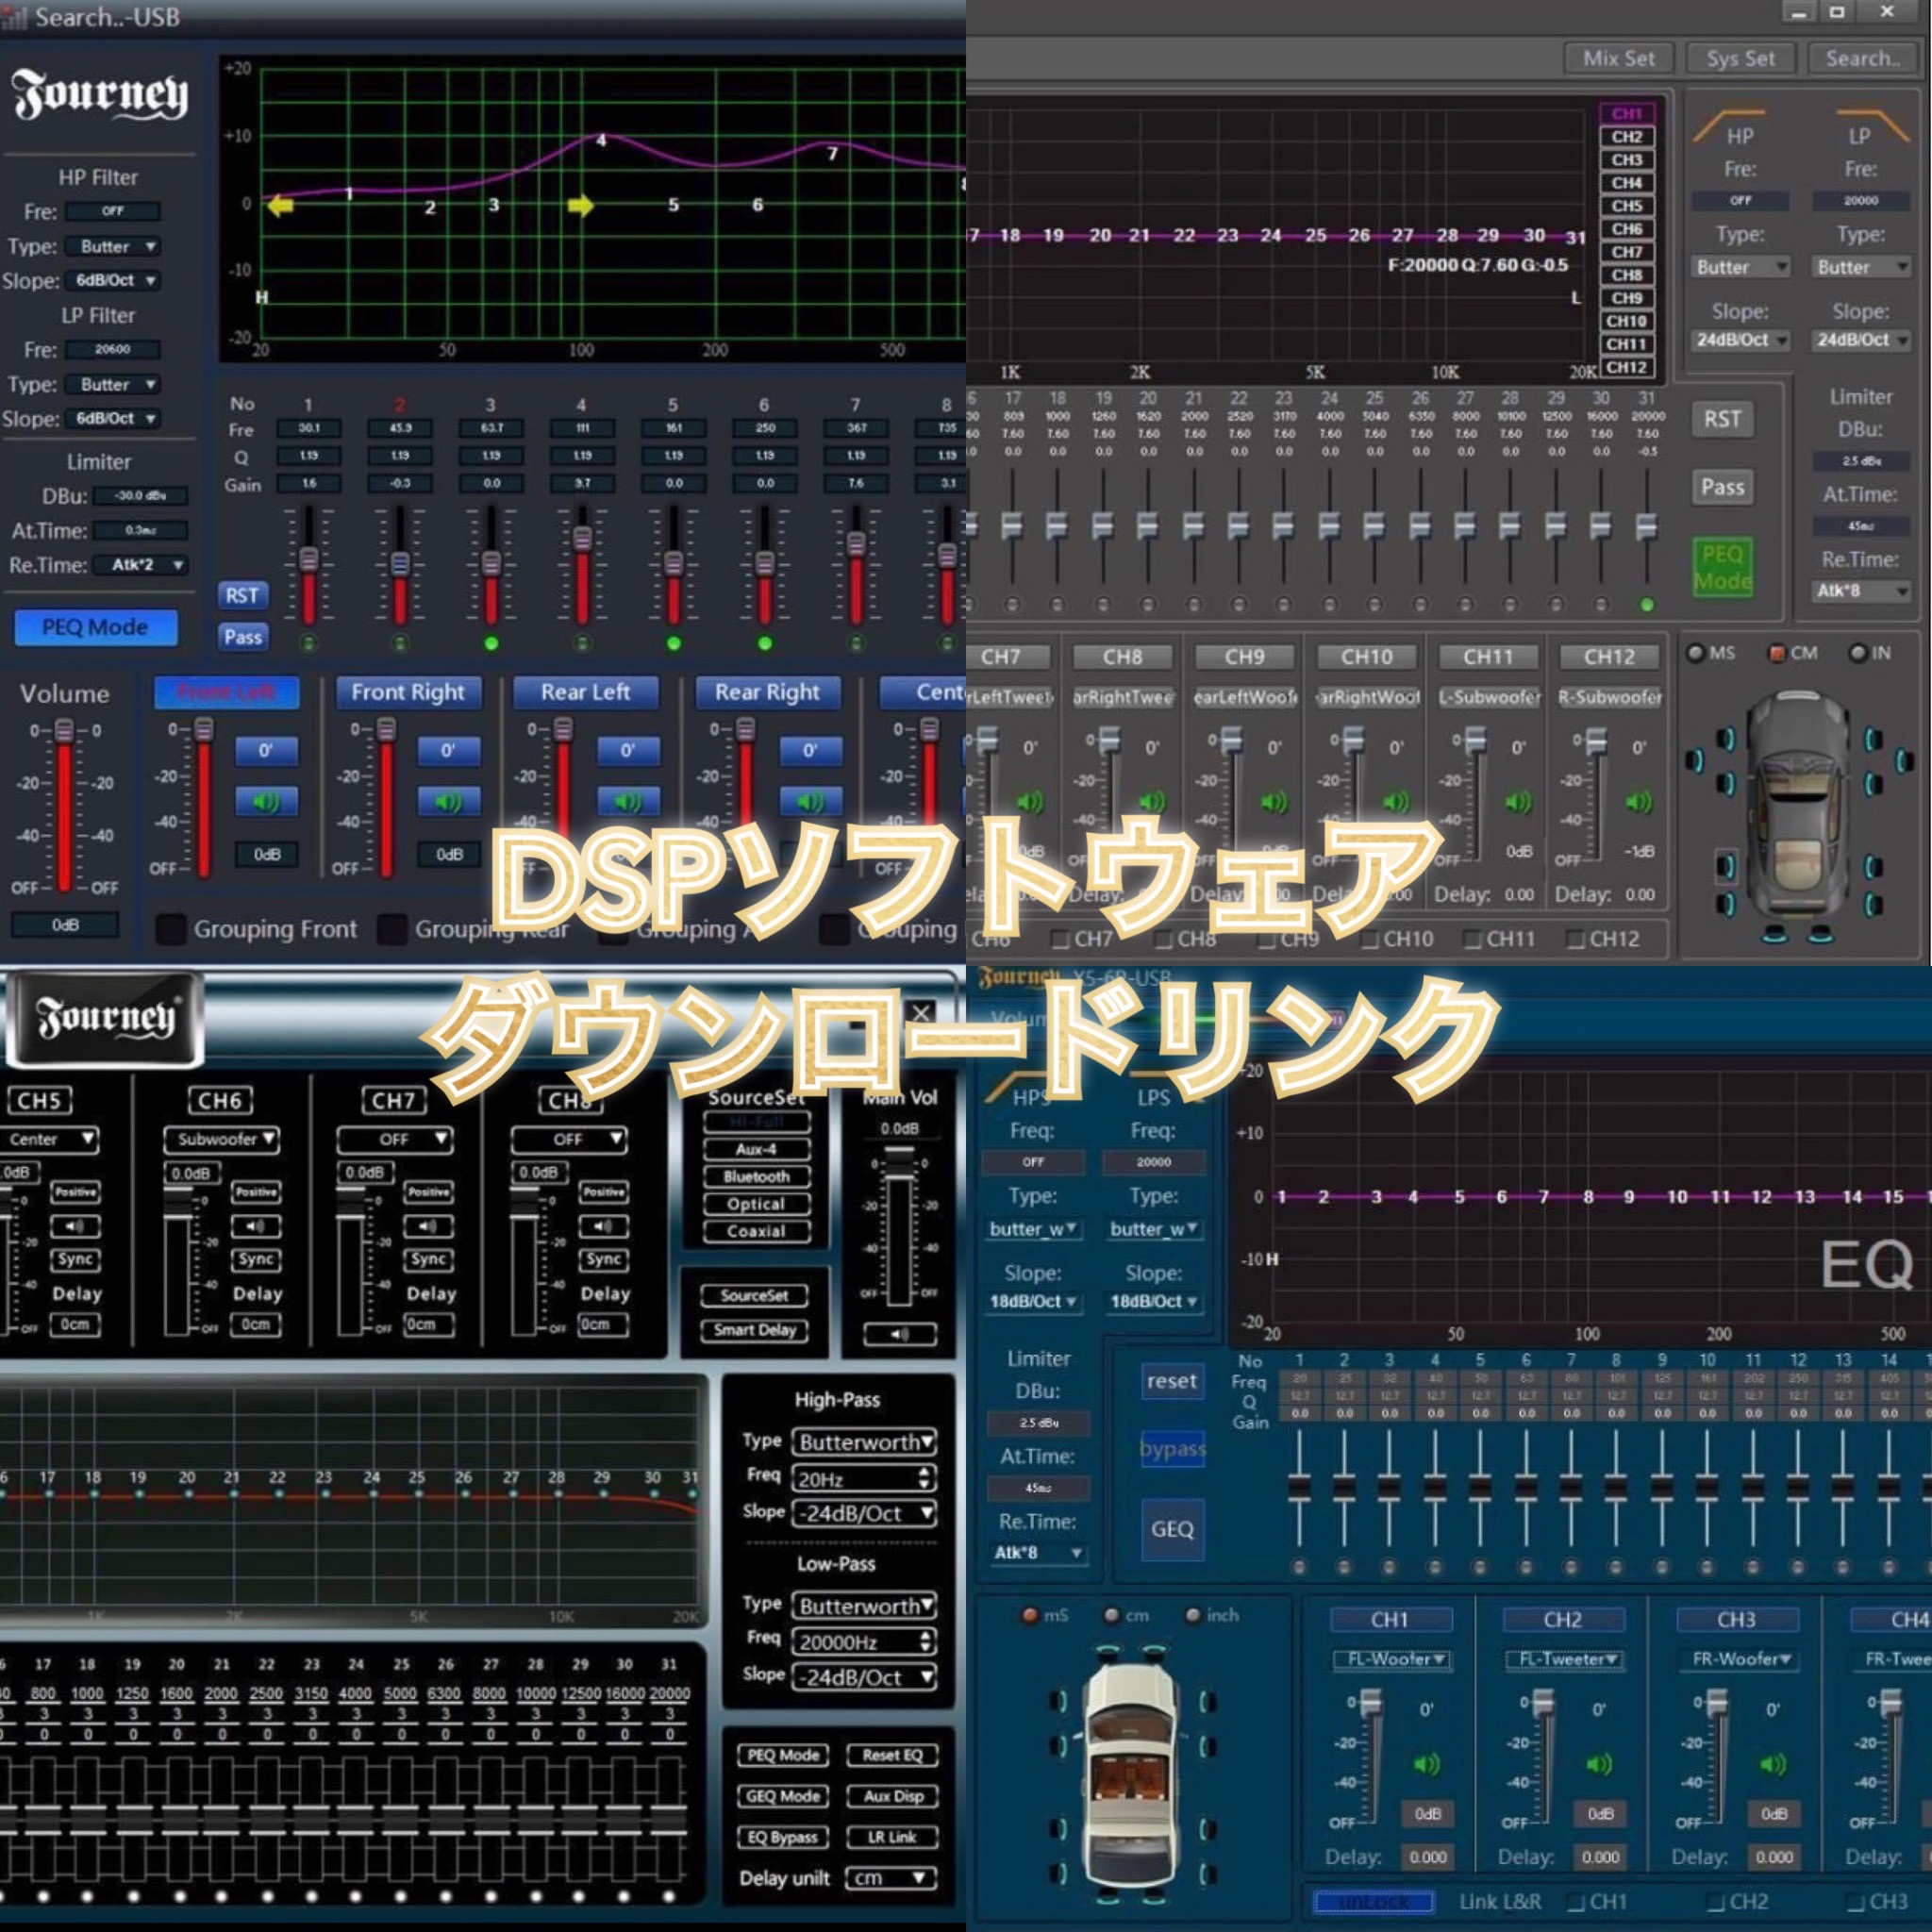Select CH2 channel tab in blue window
This screenshot has width=1932, height=1932.
[x=1563, y=1620]
